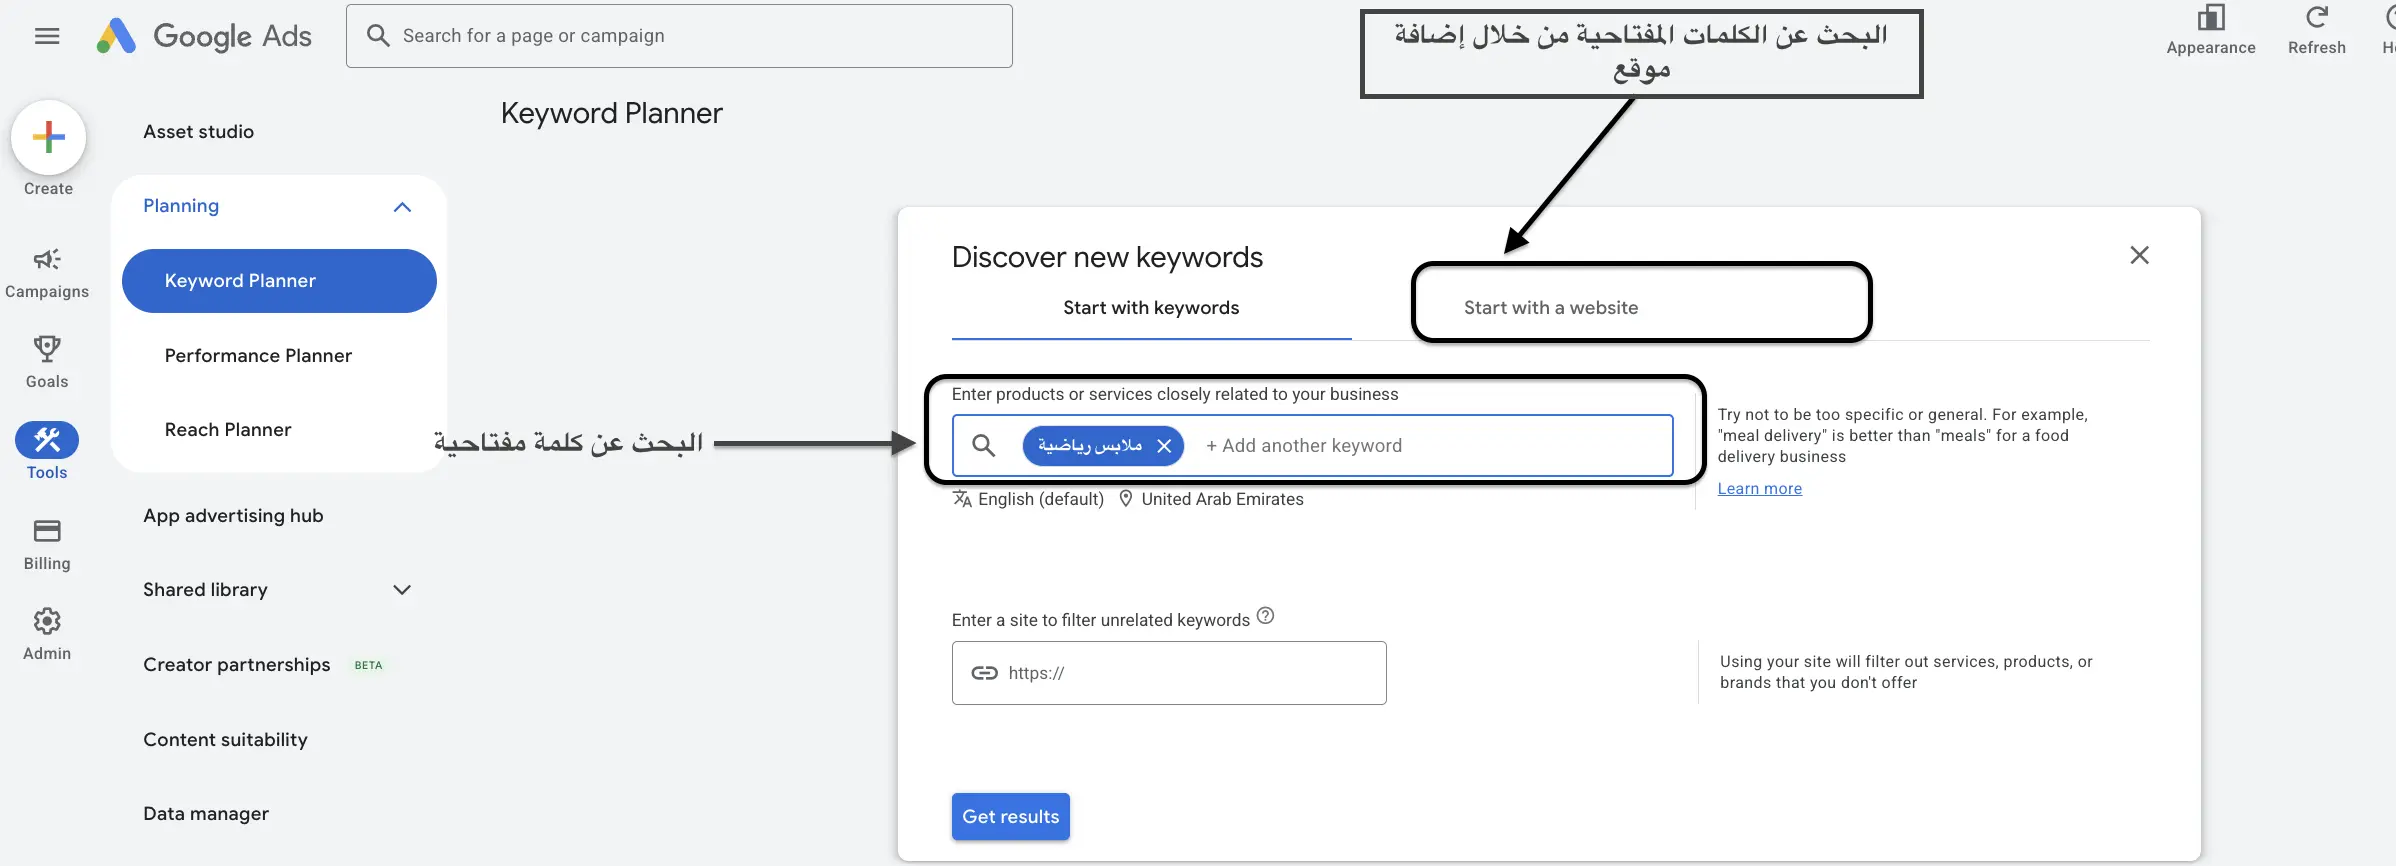This screenshot has height=866, width=2396.
Task: Click the keyword field magnifier icon
Action: coord(984,446)
